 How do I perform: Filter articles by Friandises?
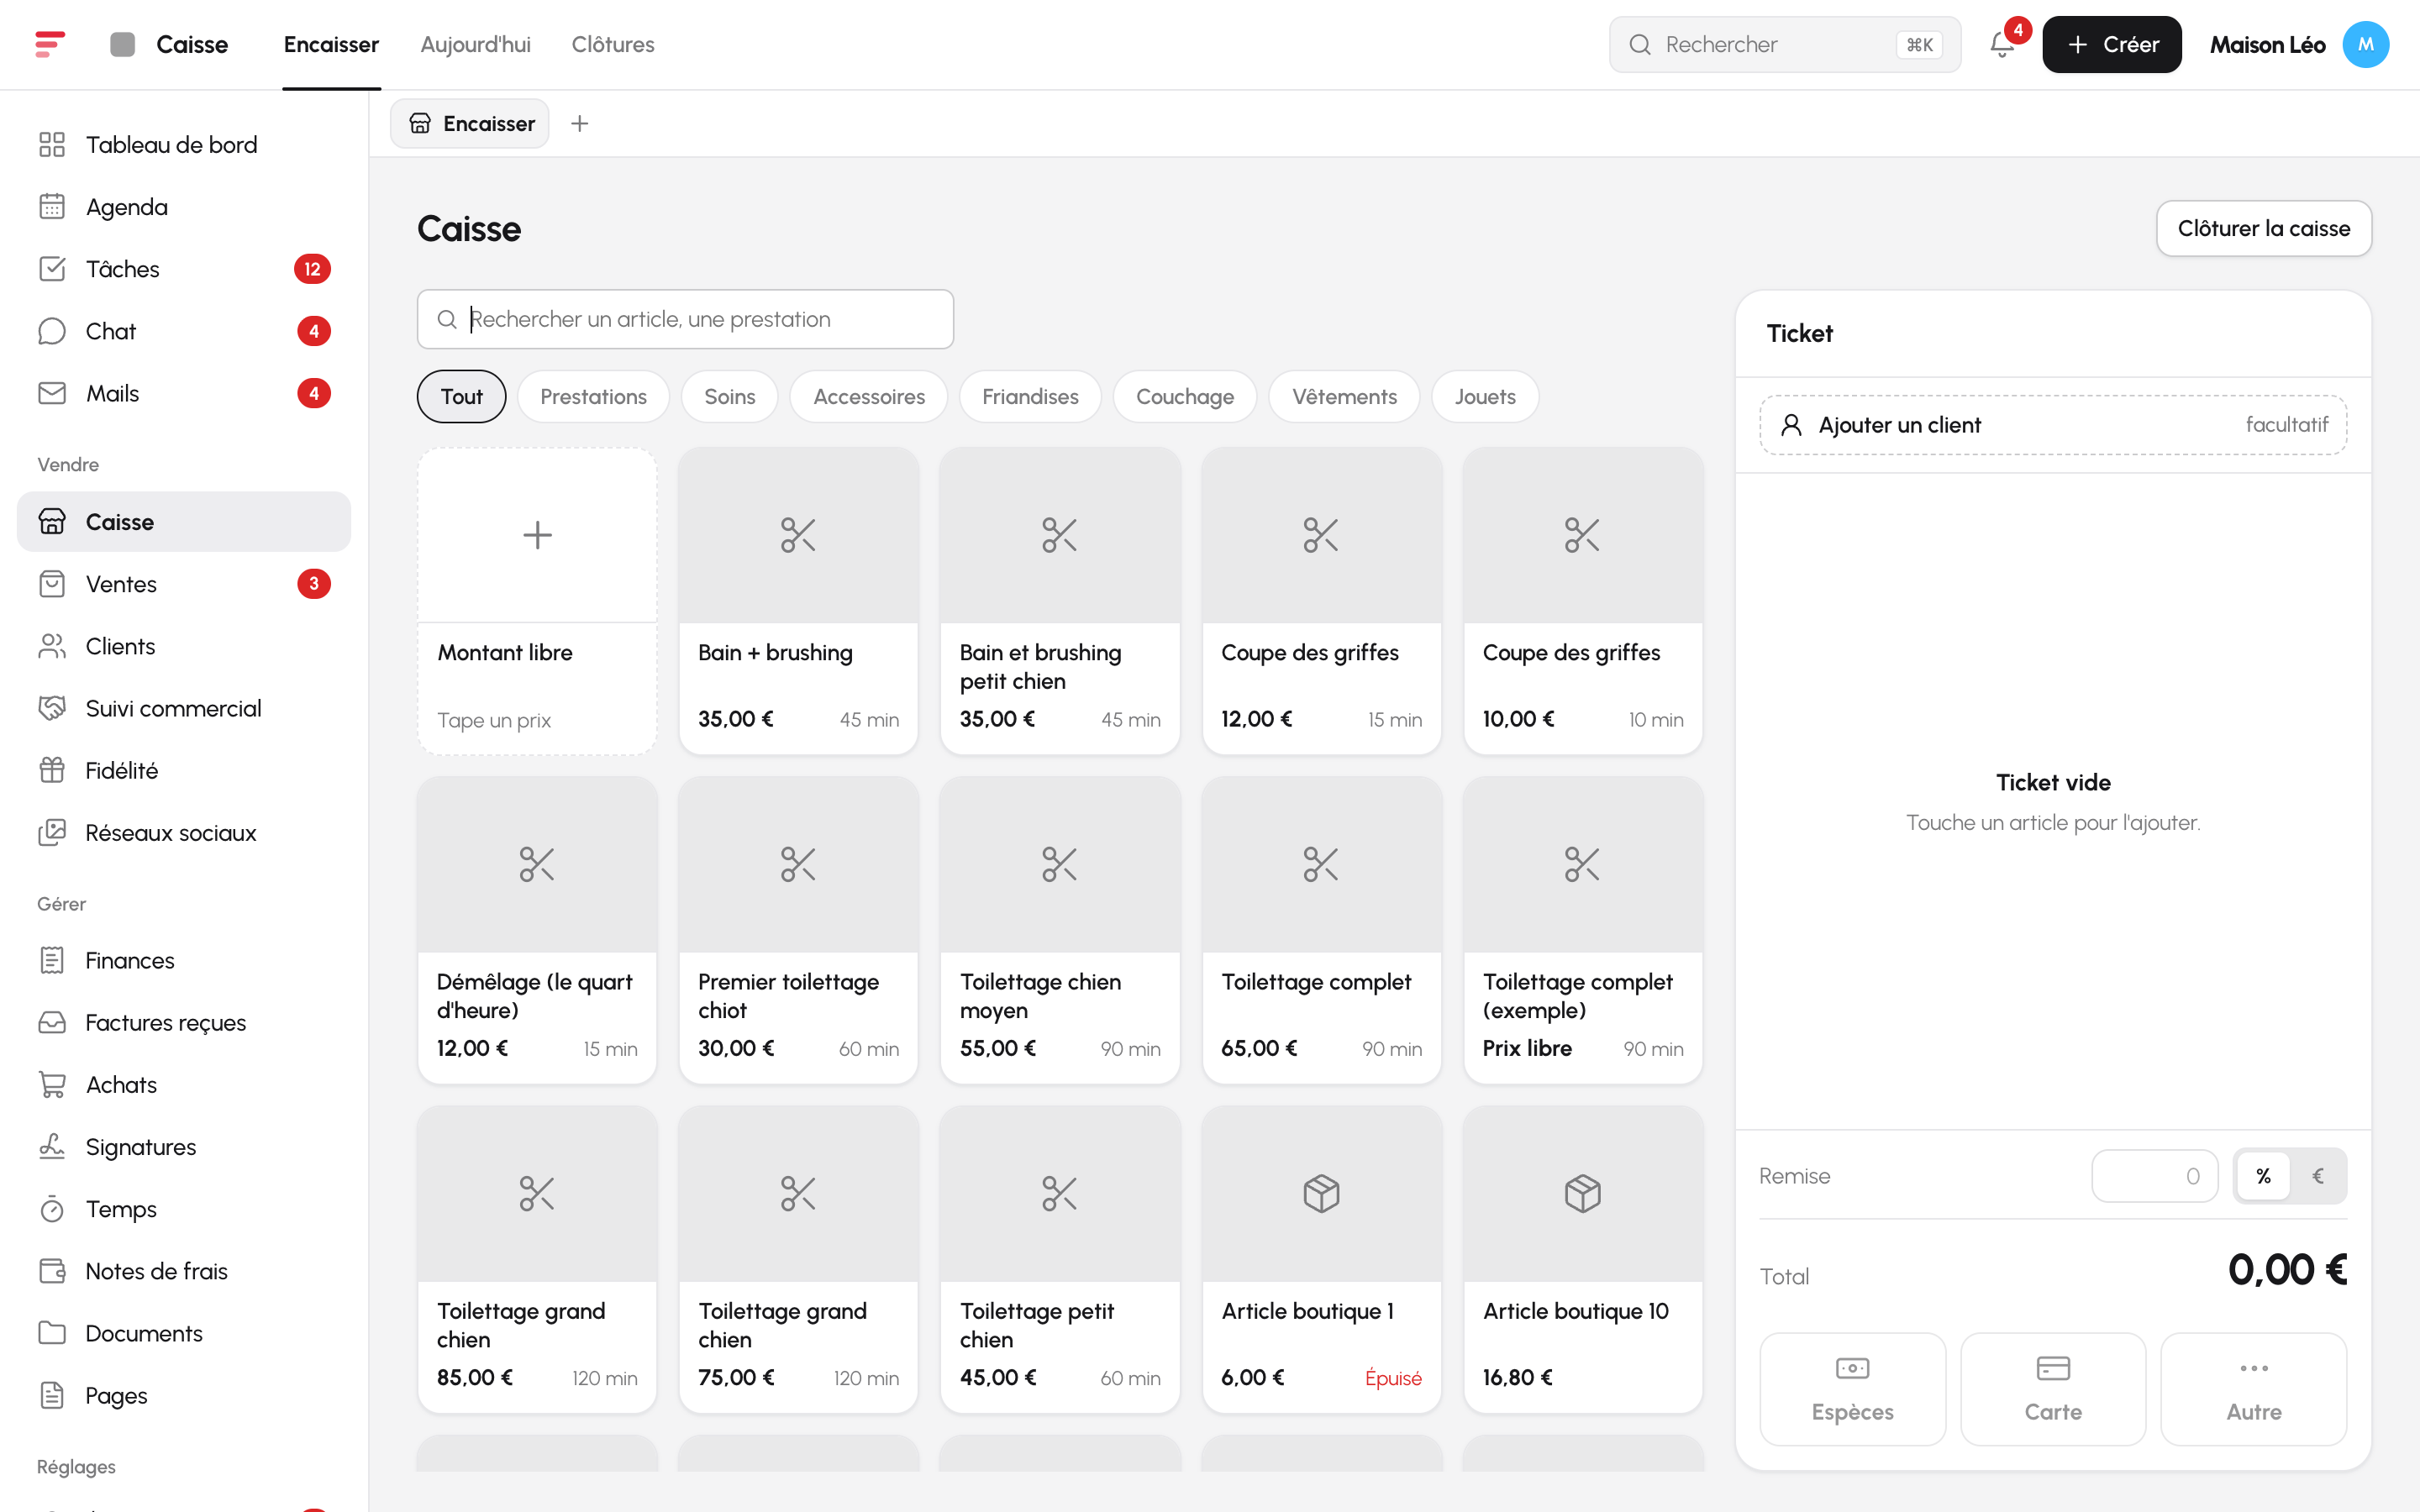click(1030, 396)
